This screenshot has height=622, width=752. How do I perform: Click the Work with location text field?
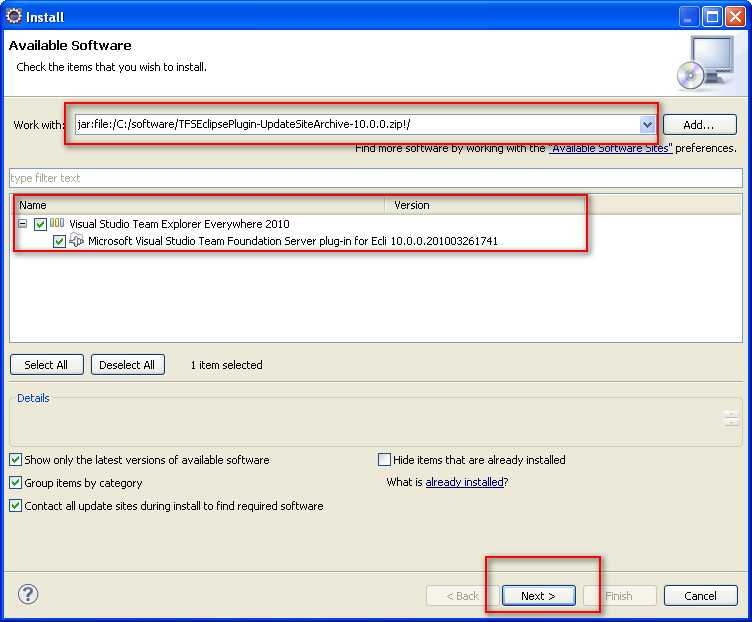[x=357, y=125]
